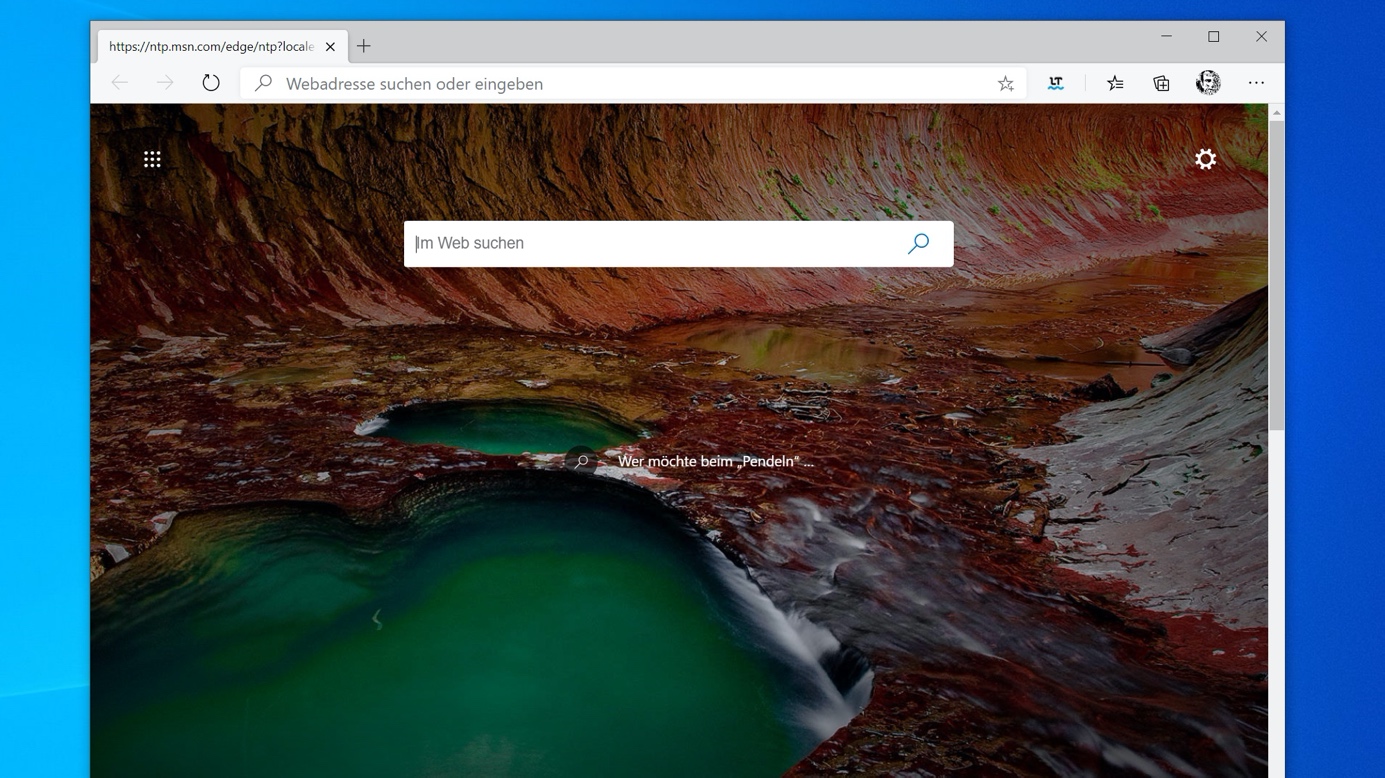This screenshot has height=778, width=1385.
Task: Click the magnifier beside the Pendeln caption
Action: click(x=581, y=461)
